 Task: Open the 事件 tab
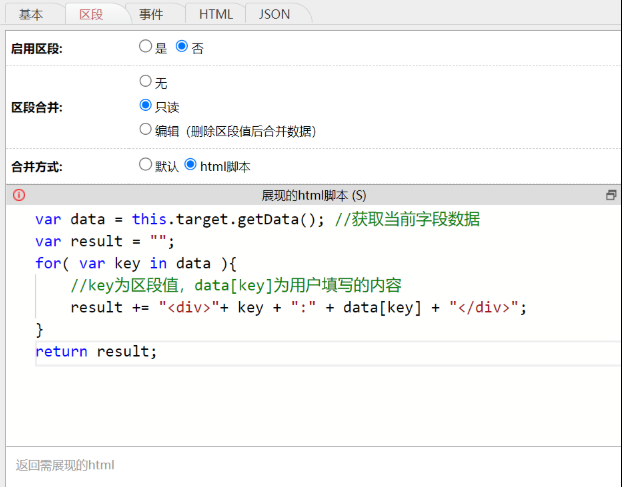coord(151,14)
